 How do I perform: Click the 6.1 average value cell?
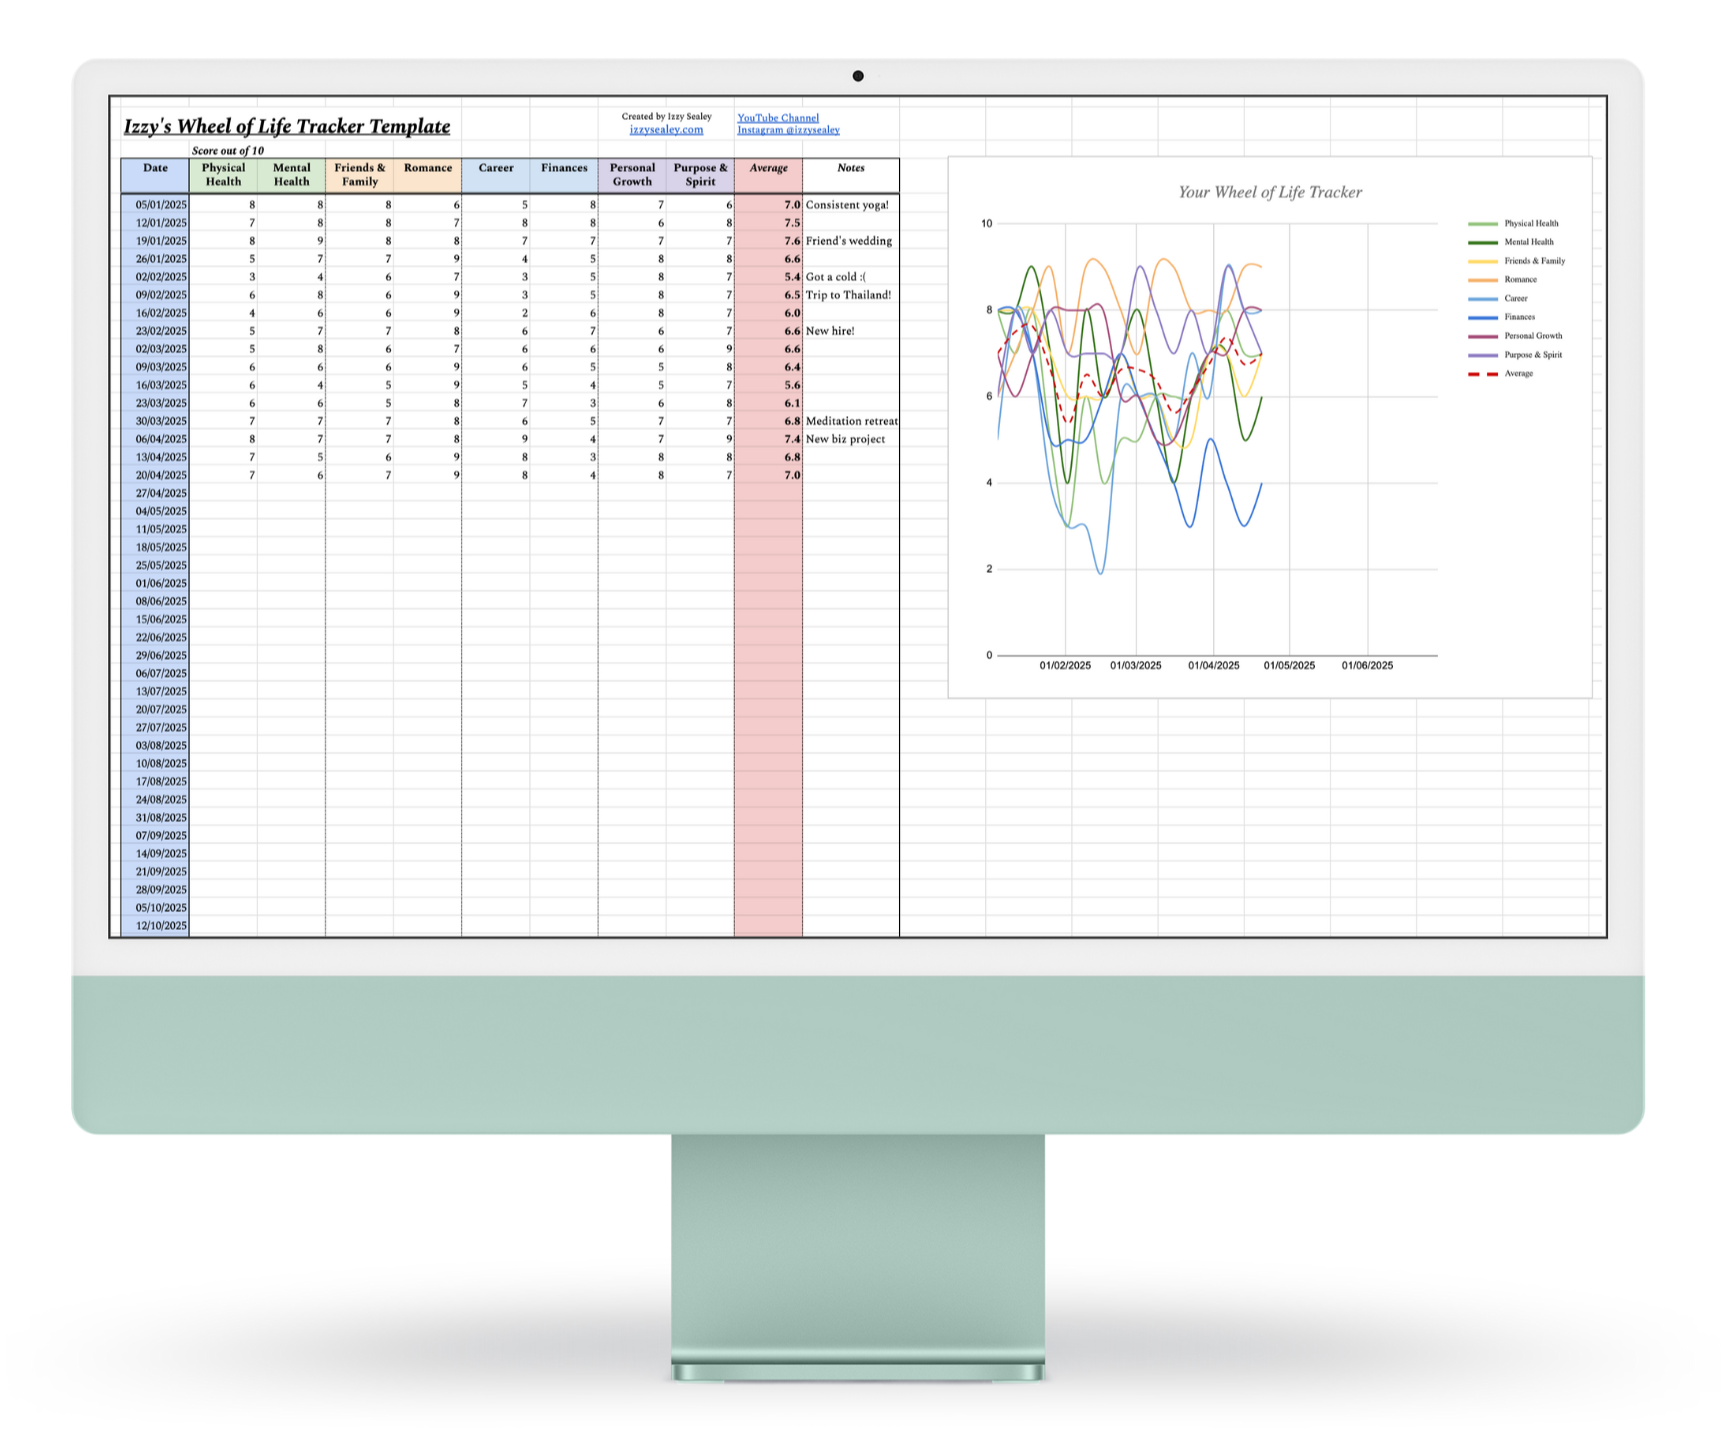tap(768, 403)
